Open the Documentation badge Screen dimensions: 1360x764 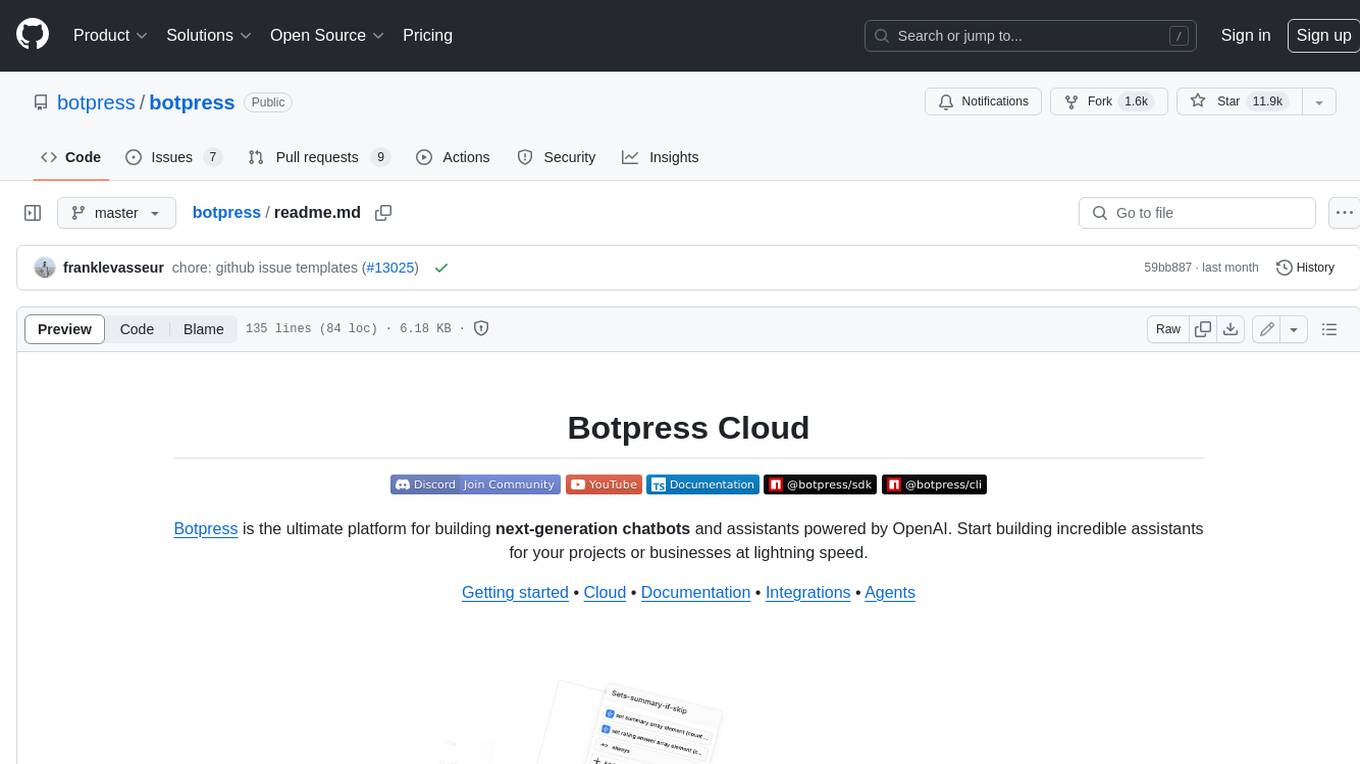click(703, 485)
